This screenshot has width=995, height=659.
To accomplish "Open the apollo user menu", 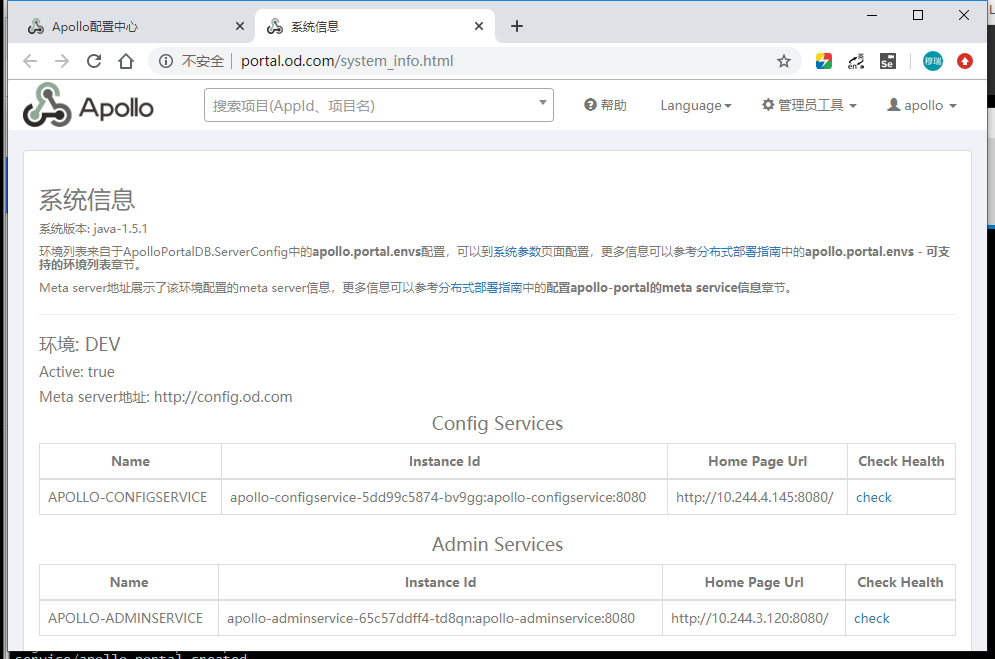I will tap(922, 105).
